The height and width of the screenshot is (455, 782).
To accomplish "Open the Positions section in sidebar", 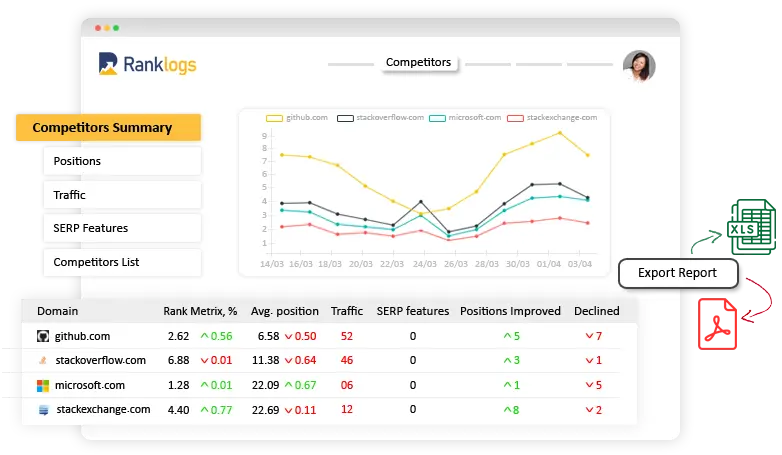I will (121, 161).
